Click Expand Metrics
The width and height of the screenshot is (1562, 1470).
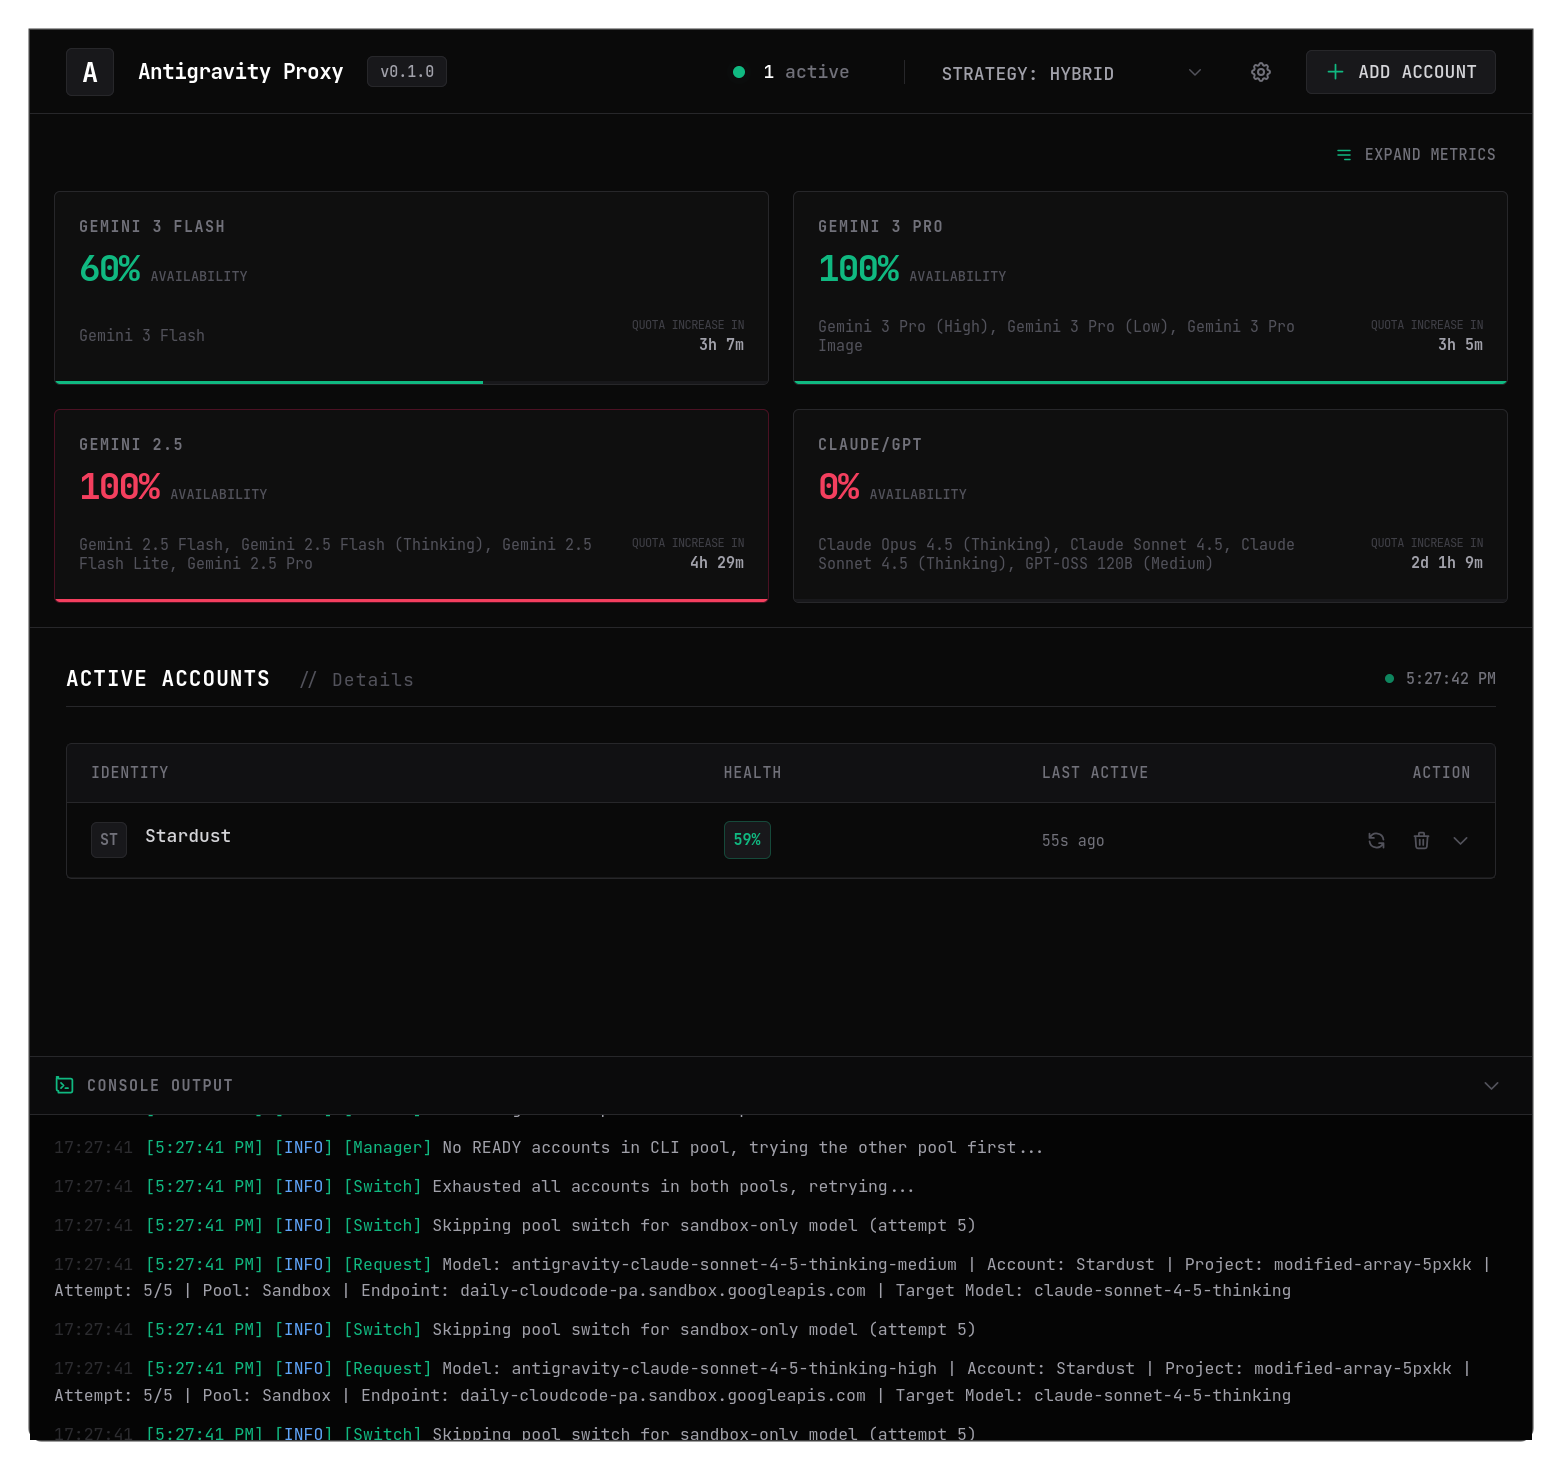pyautogui.click(x=1416, y=155)
